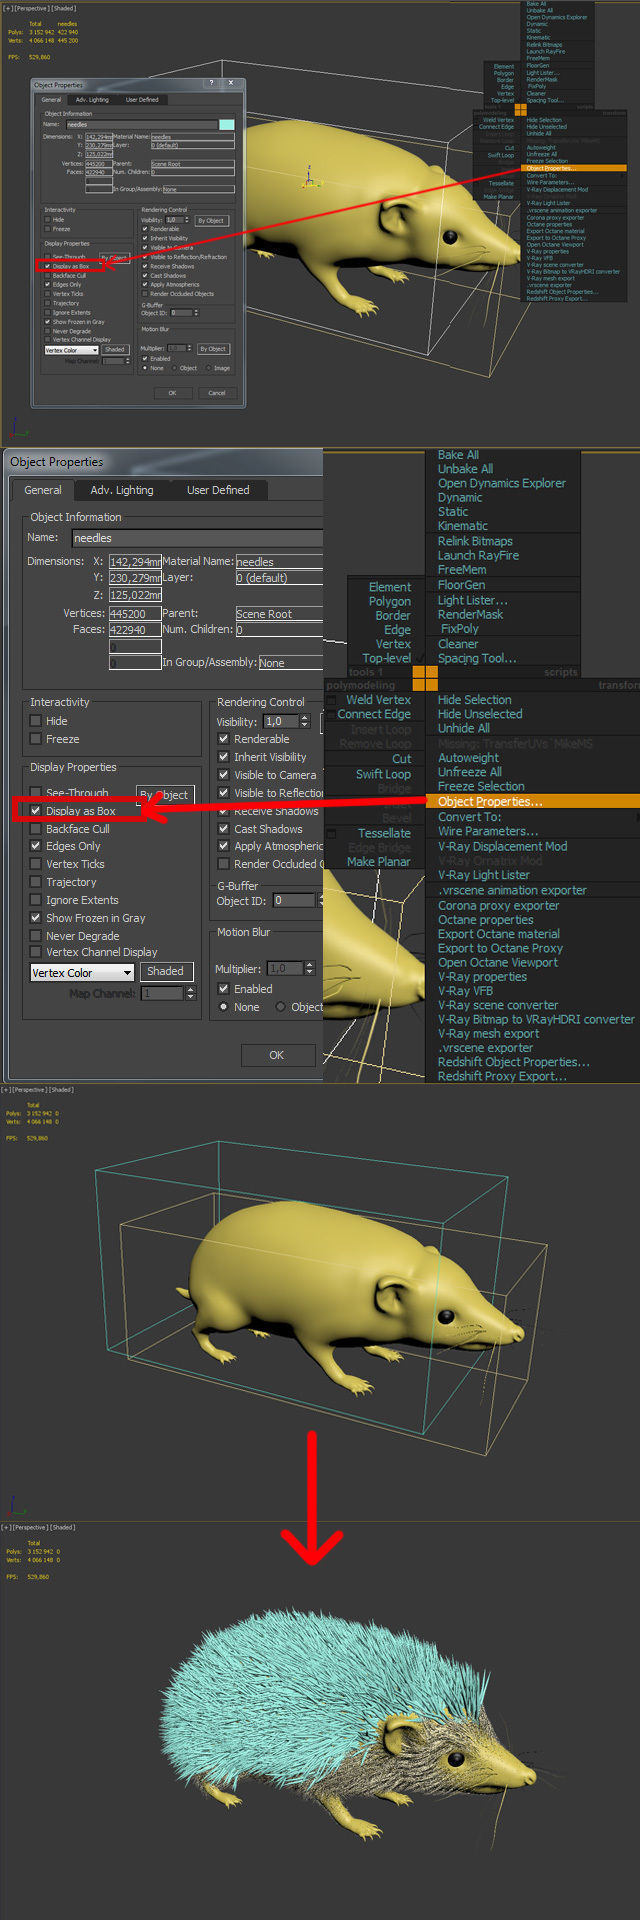
Task: Toggle Visible to Camera in enlarged dialog
Action: 224,775
